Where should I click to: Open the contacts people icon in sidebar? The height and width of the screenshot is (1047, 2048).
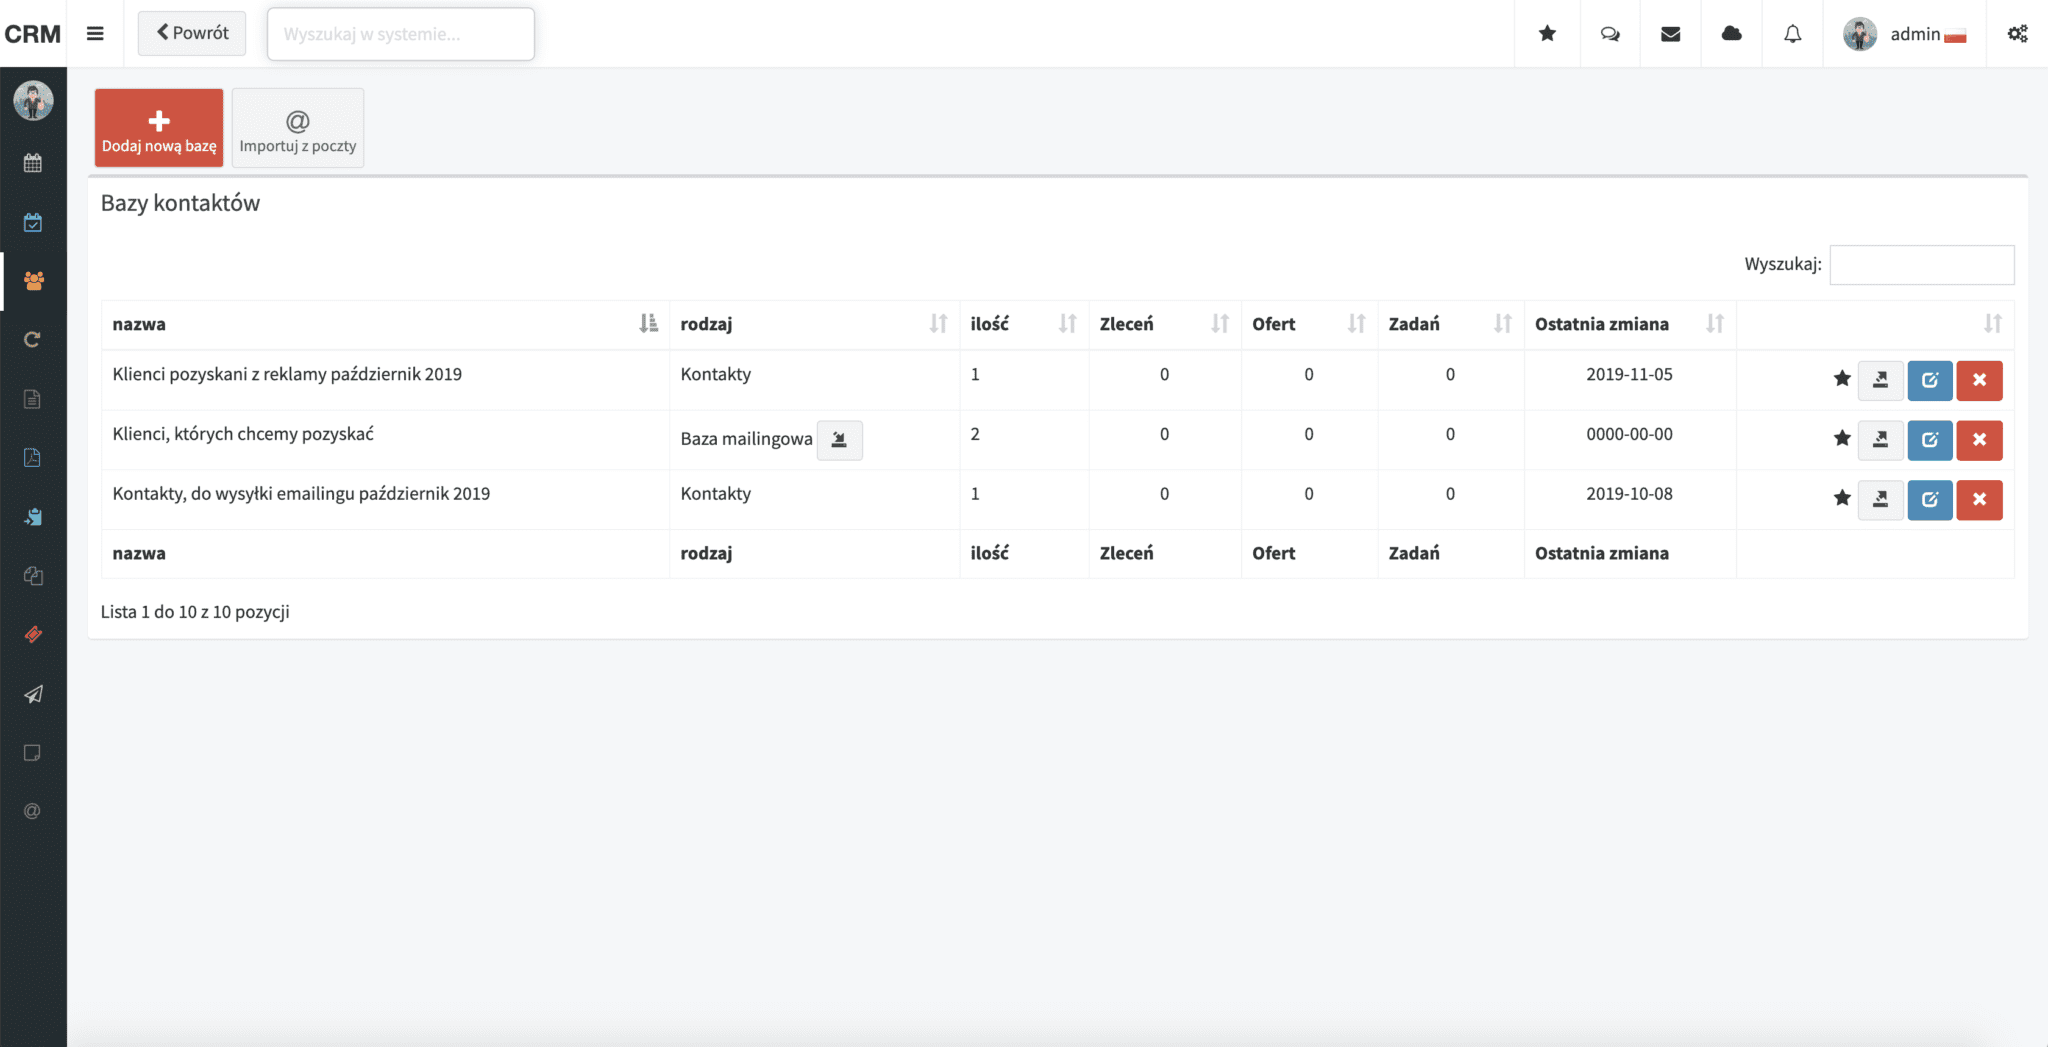33,281
